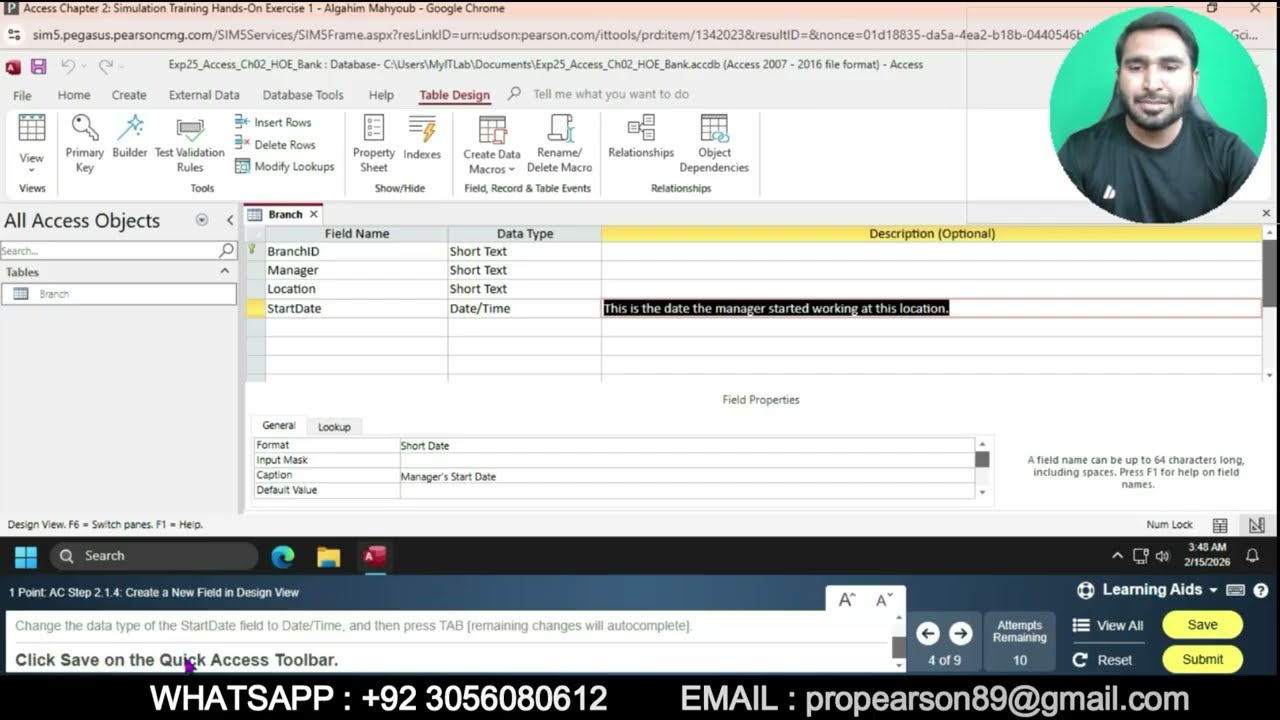1280x720 pixels.
Task: Click the Undo arrow in Quick Access Toolbar
Action: tap(67, 66)
